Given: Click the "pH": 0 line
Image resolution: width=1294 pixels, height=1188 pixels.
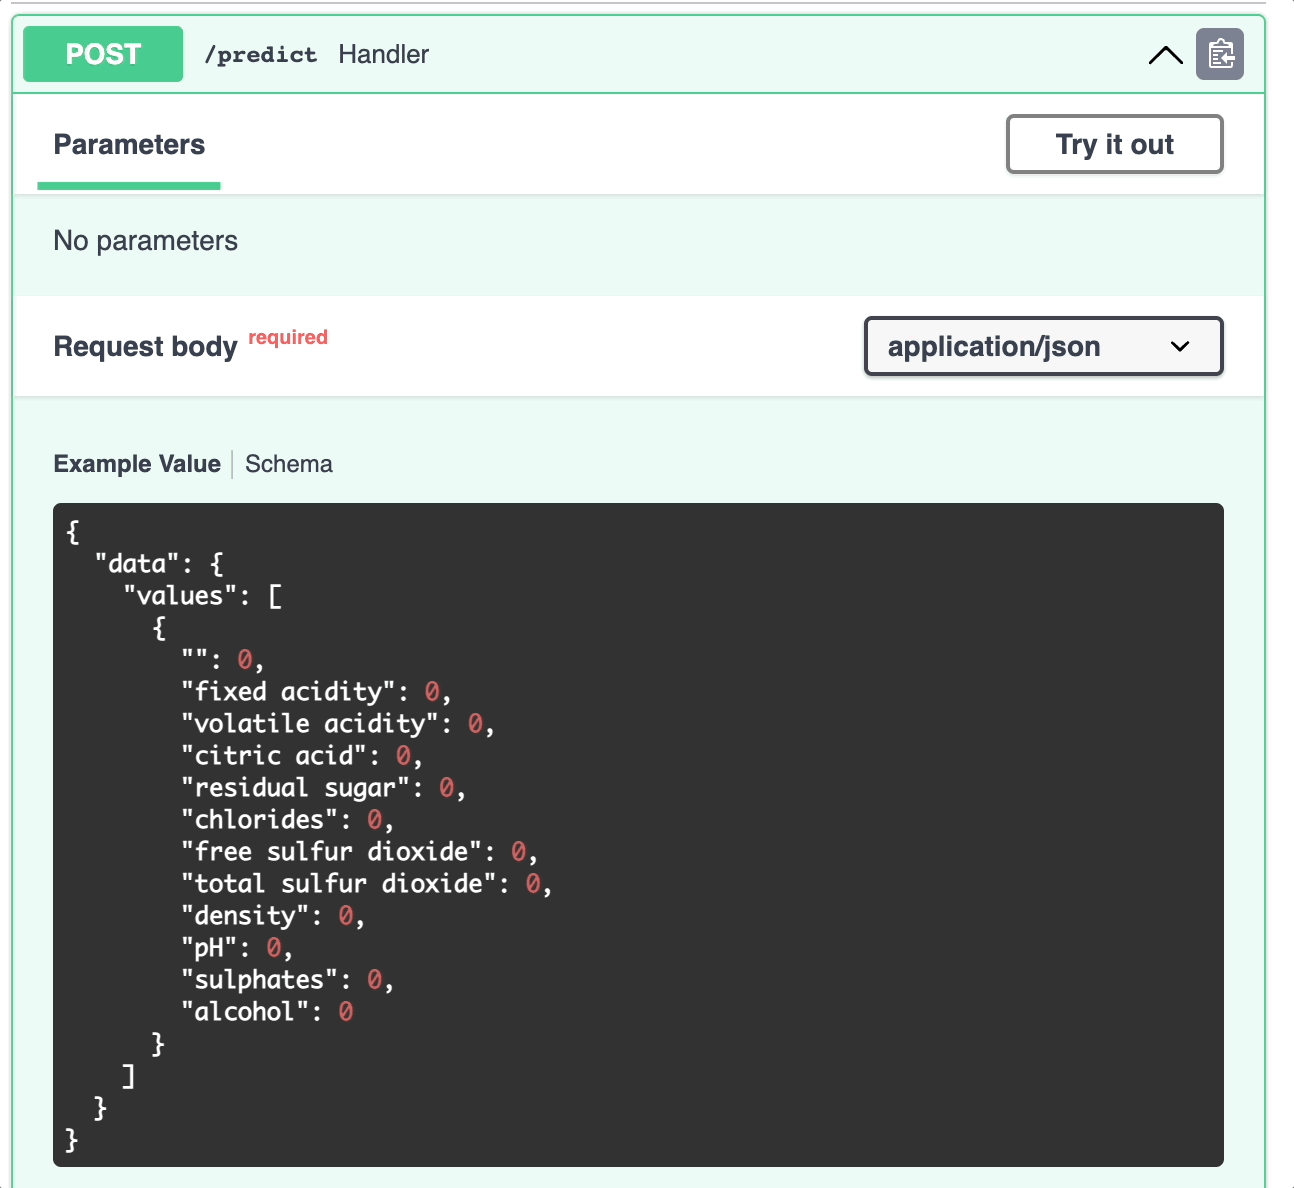Looking at the screenshot, I should 236,948.
